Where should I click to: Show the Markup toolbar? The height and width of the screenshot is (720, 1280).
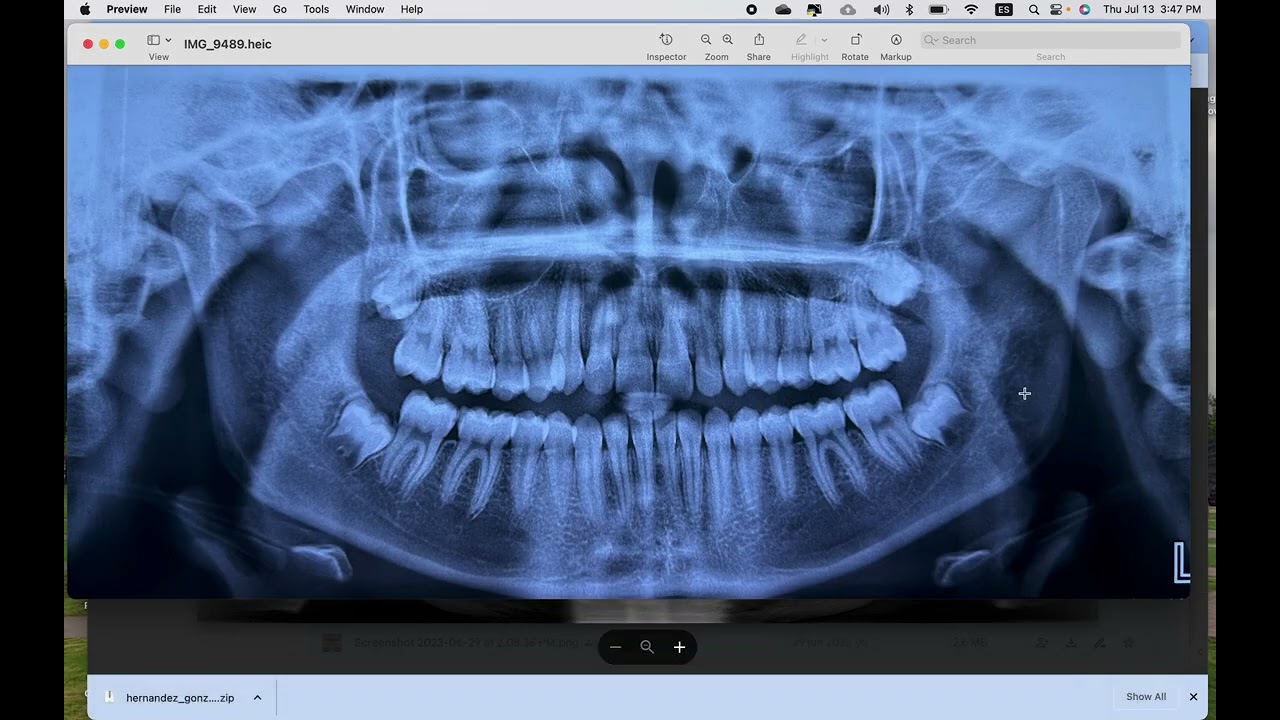(x=896, y=40)
